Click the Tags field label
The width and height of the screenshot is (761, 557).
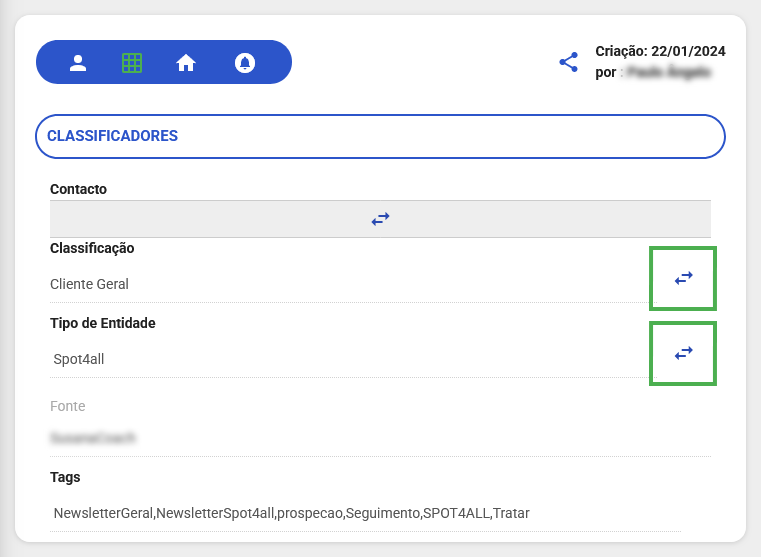click(x=65, y=477)
